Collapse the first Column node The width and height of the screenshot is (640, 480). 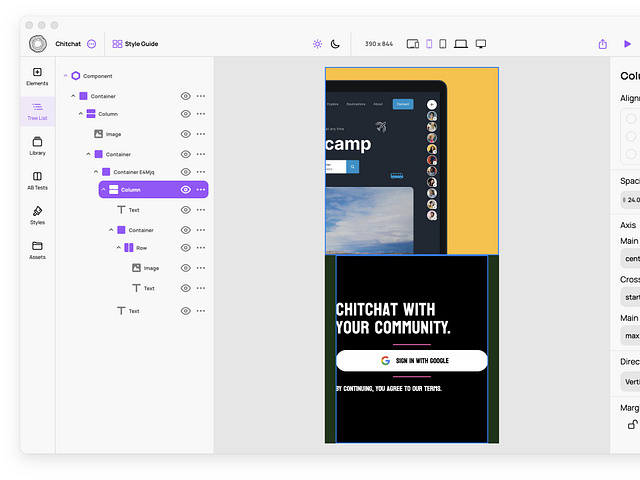(x=81, y=113)
